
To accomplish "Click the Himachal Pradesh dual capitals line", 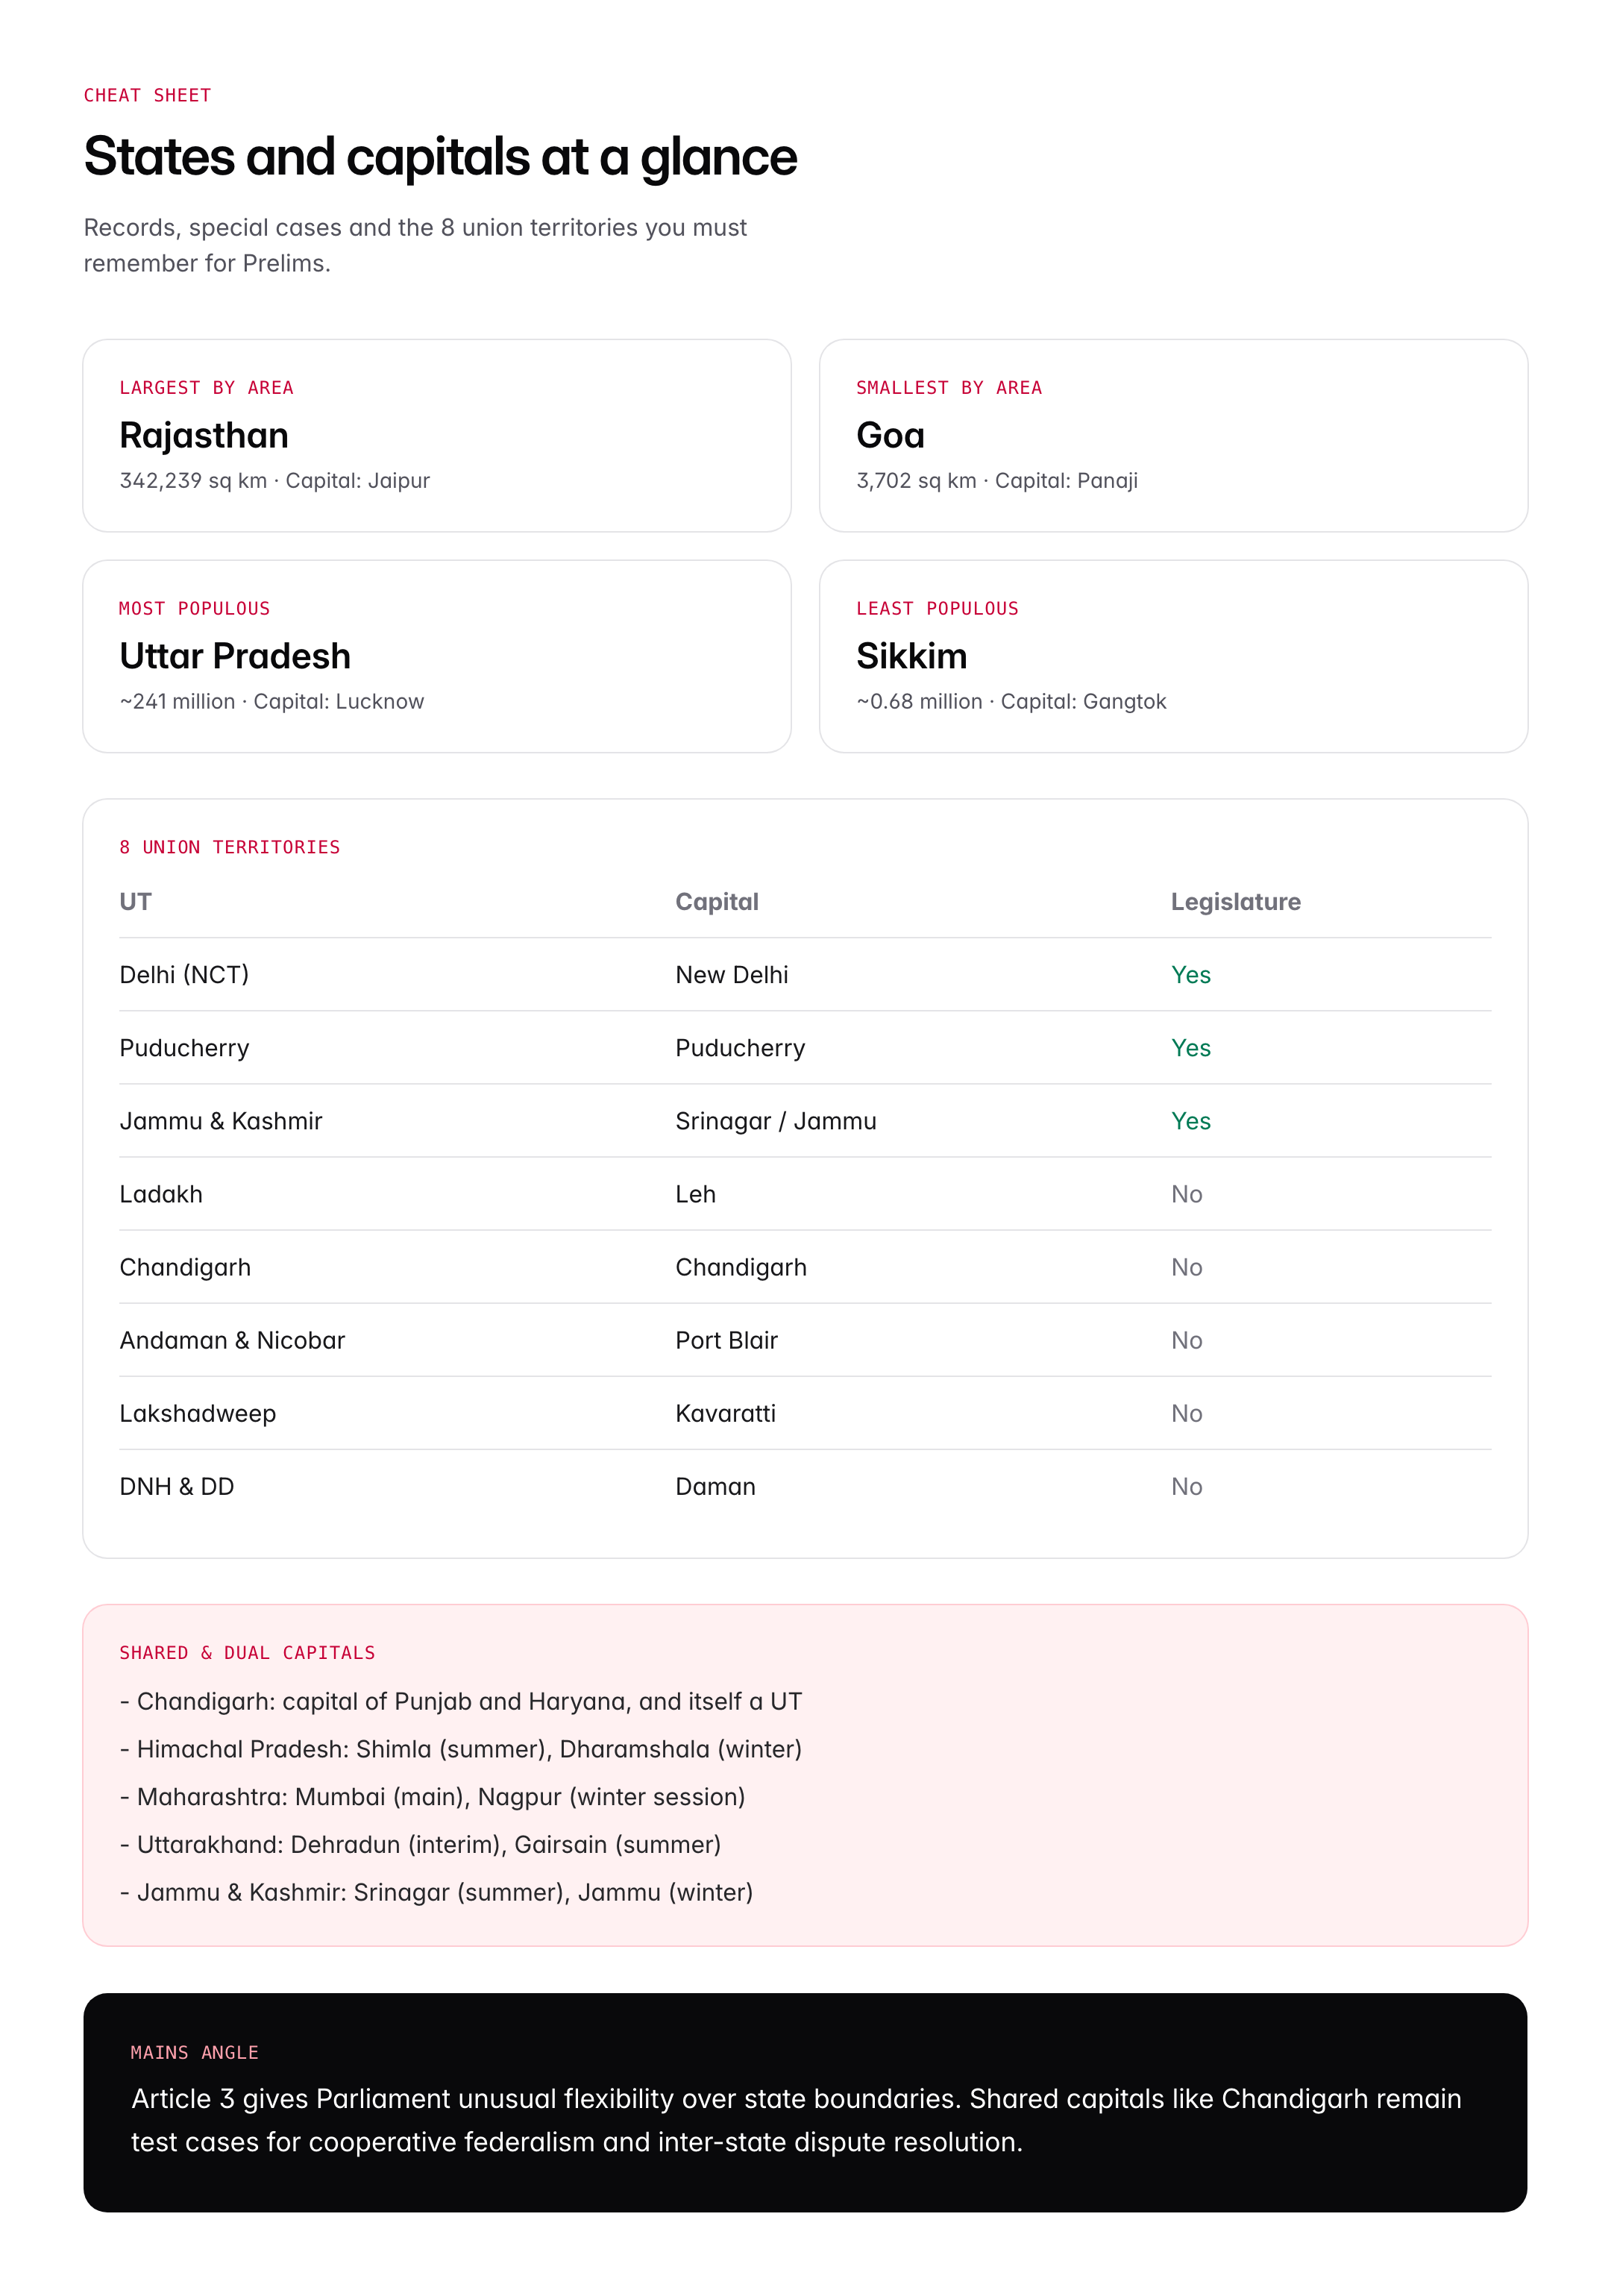I will [x=461, y=1749].
